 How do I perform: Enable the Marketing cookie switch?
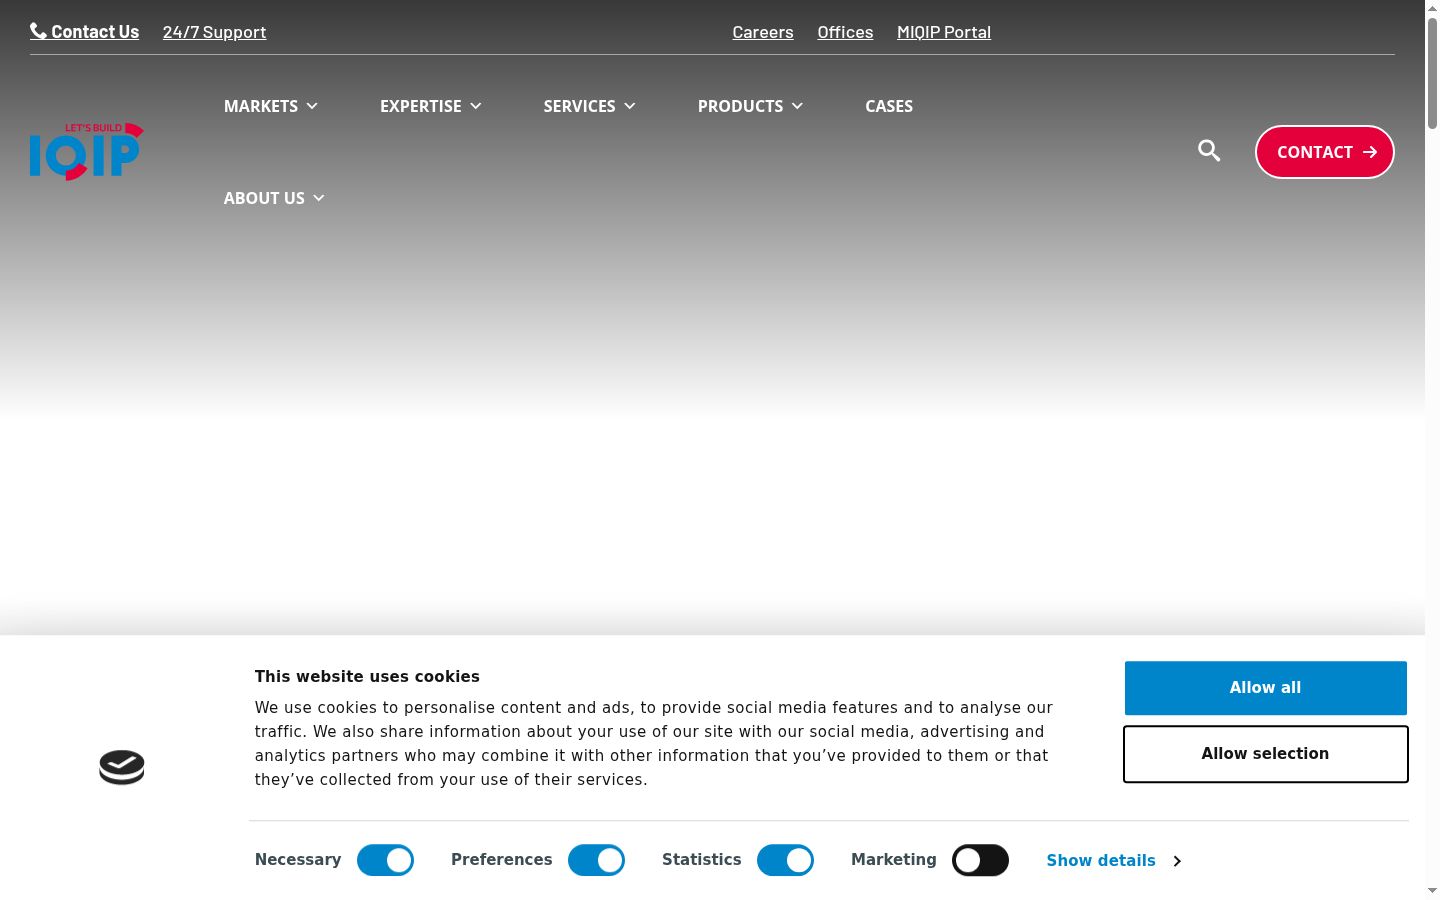pyautogui.click(x=980, y=860)
